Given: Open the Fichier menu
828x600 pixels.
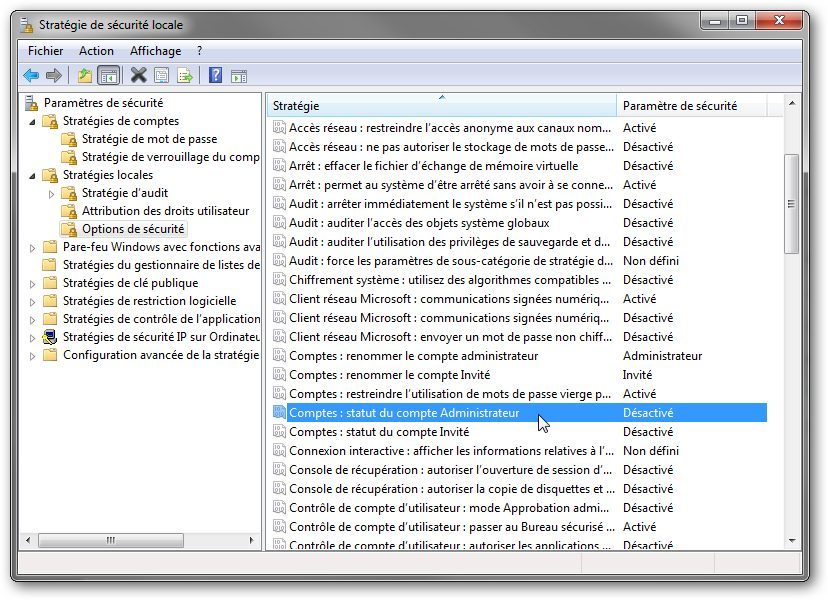Looking at the screenshot, I should [45, 51].
